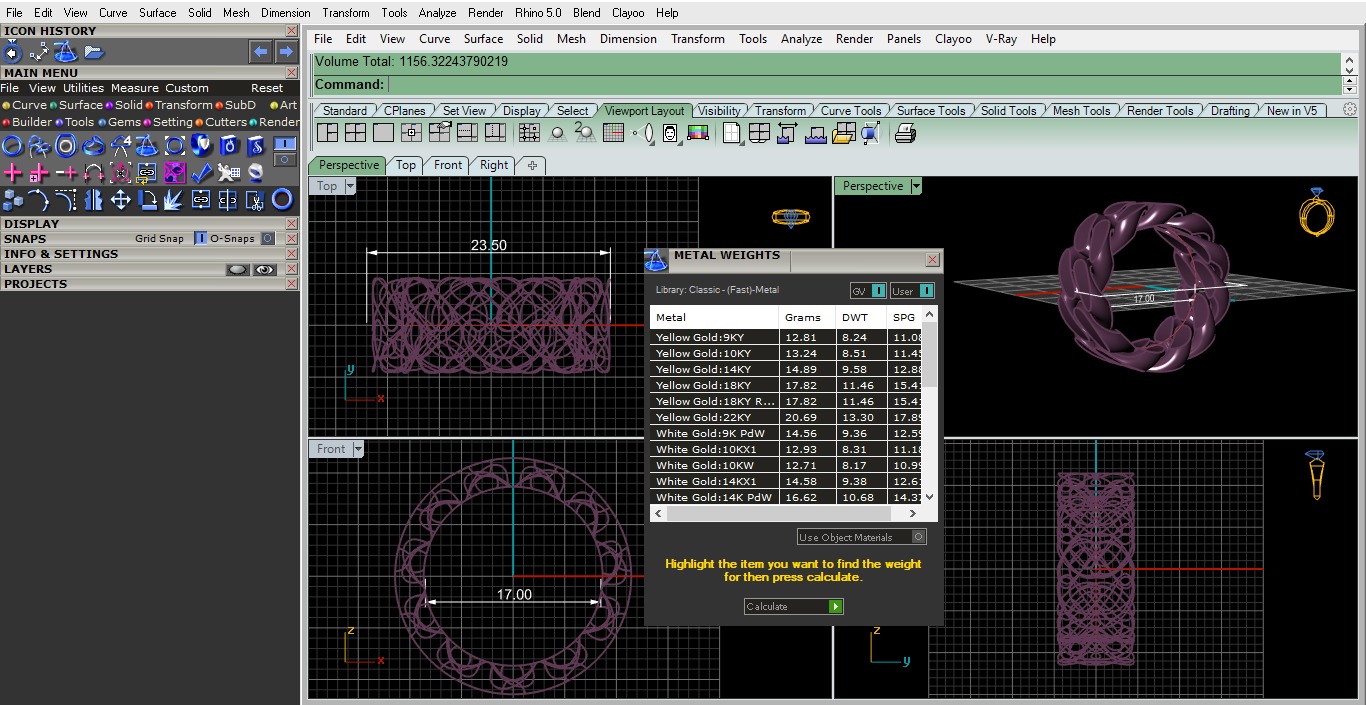
Task: Click the Maximize Viewport single-pane icon
Action: point(383,132)
